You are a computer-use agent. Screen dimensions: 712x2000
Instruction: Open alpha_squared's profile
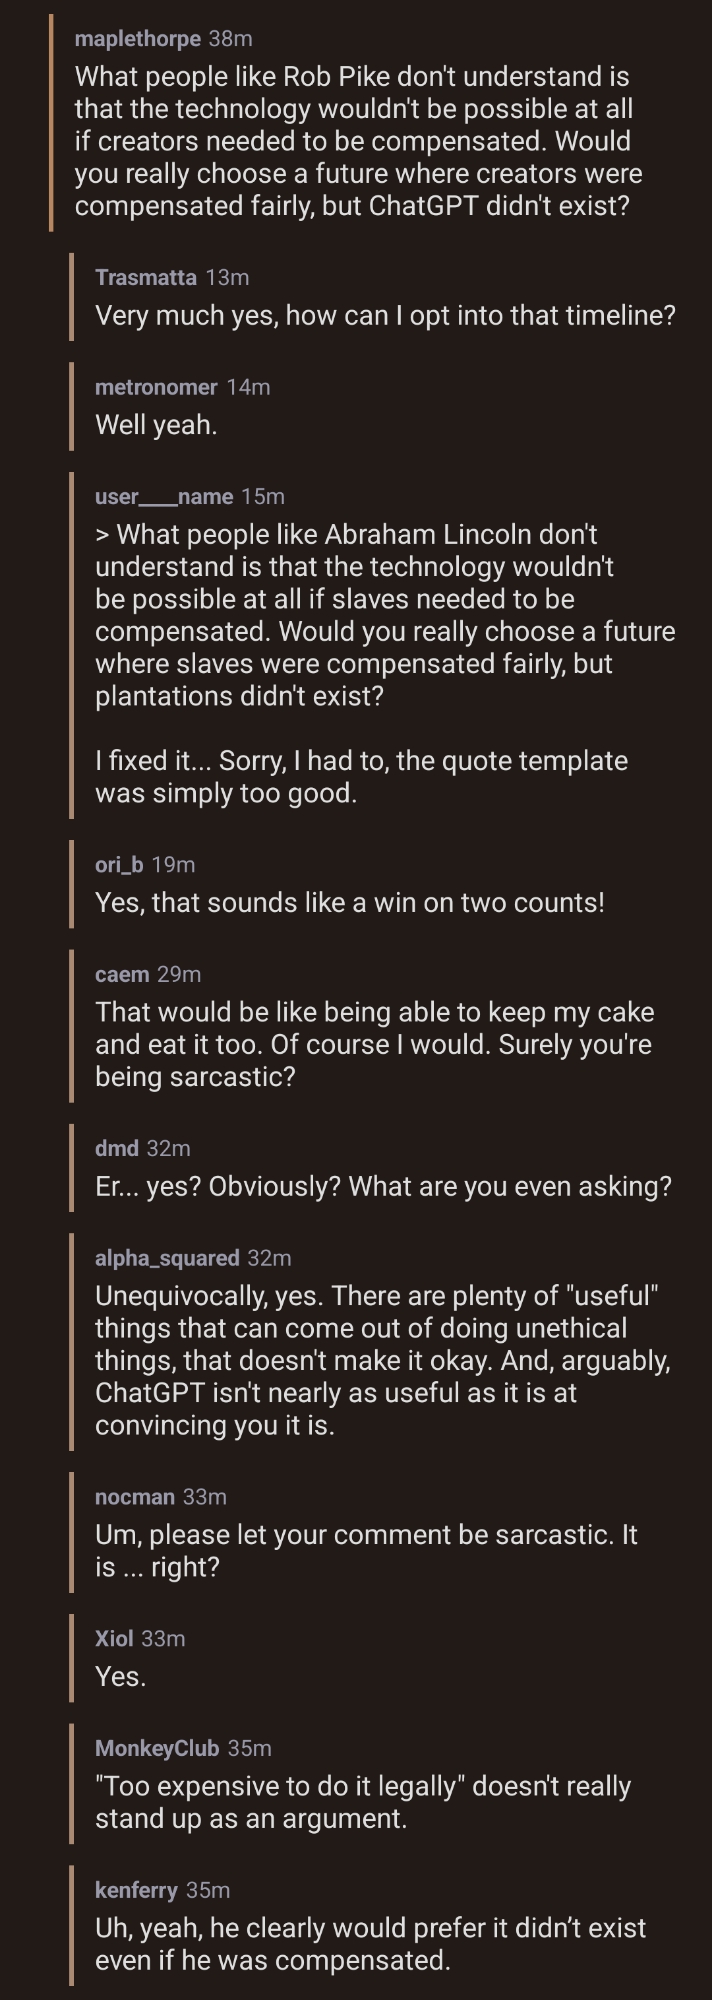[166, 1259]
